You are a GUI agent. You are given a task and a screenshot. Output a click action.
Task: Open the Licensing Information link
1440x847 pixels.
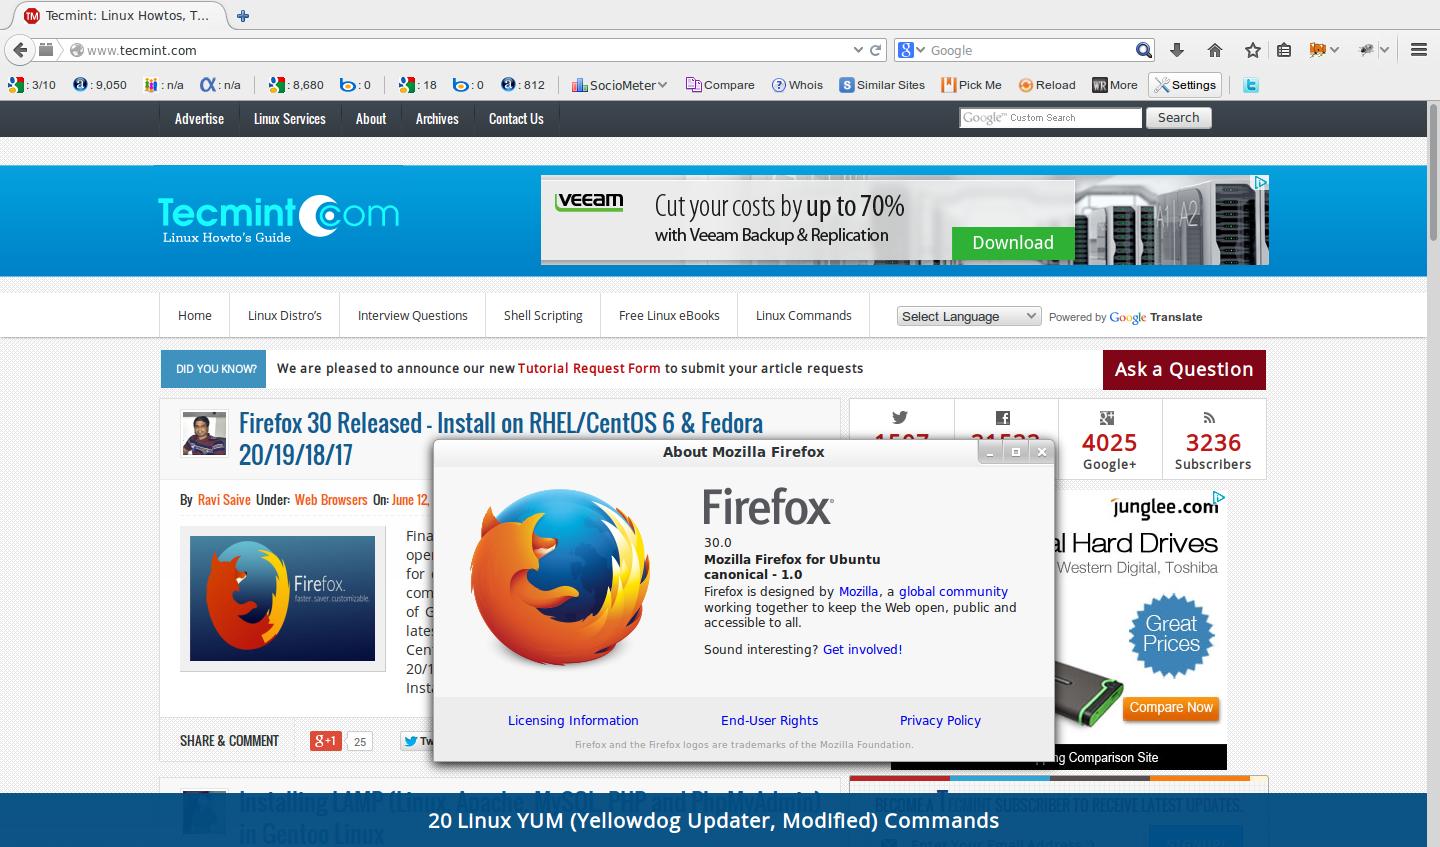(573, 720)
